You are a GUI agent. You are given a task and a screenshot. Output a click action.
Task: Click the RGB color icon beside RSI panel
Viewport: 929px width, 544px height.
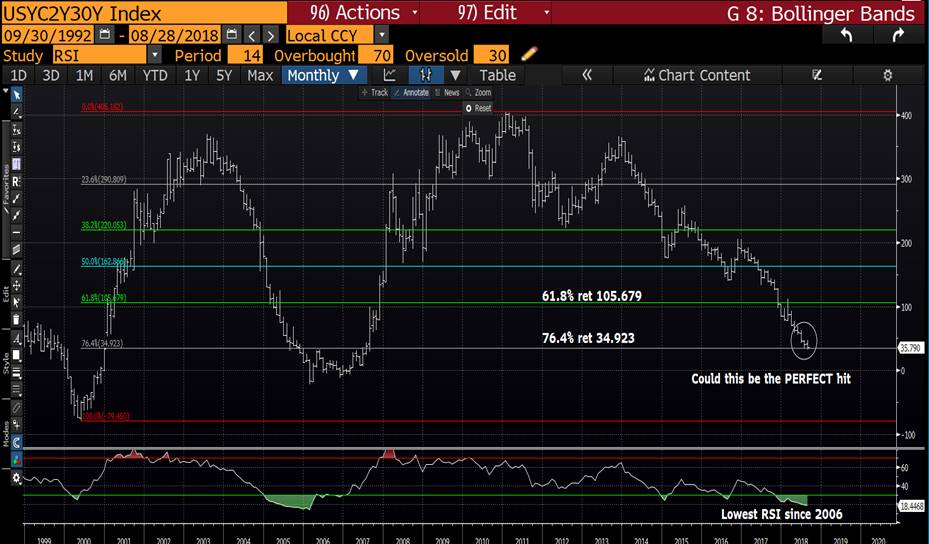(17, 459)
